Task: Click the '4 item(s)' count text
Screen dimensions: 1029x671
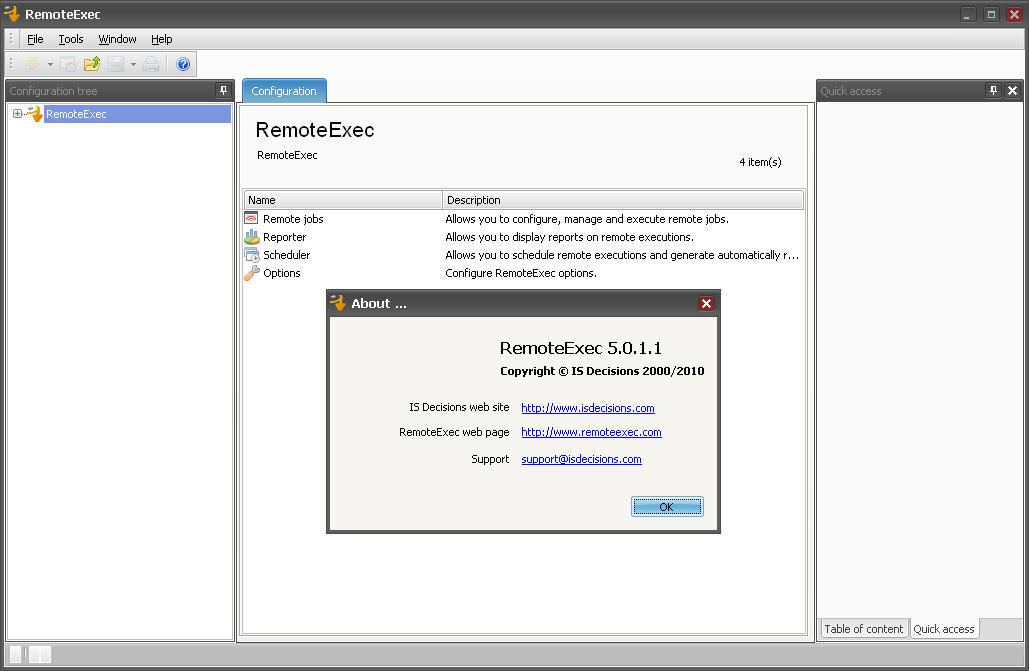Action: tap(760, 162)
